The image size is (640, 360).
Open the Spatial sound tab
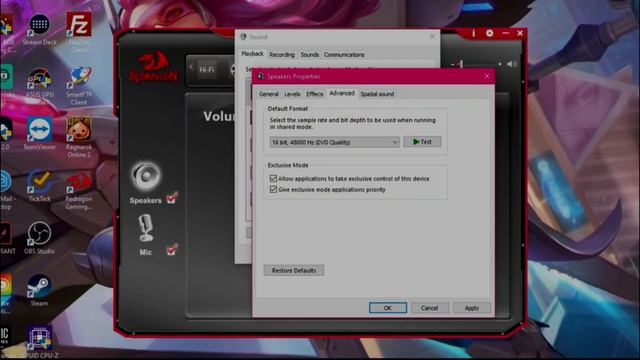(x=377, y=94)
